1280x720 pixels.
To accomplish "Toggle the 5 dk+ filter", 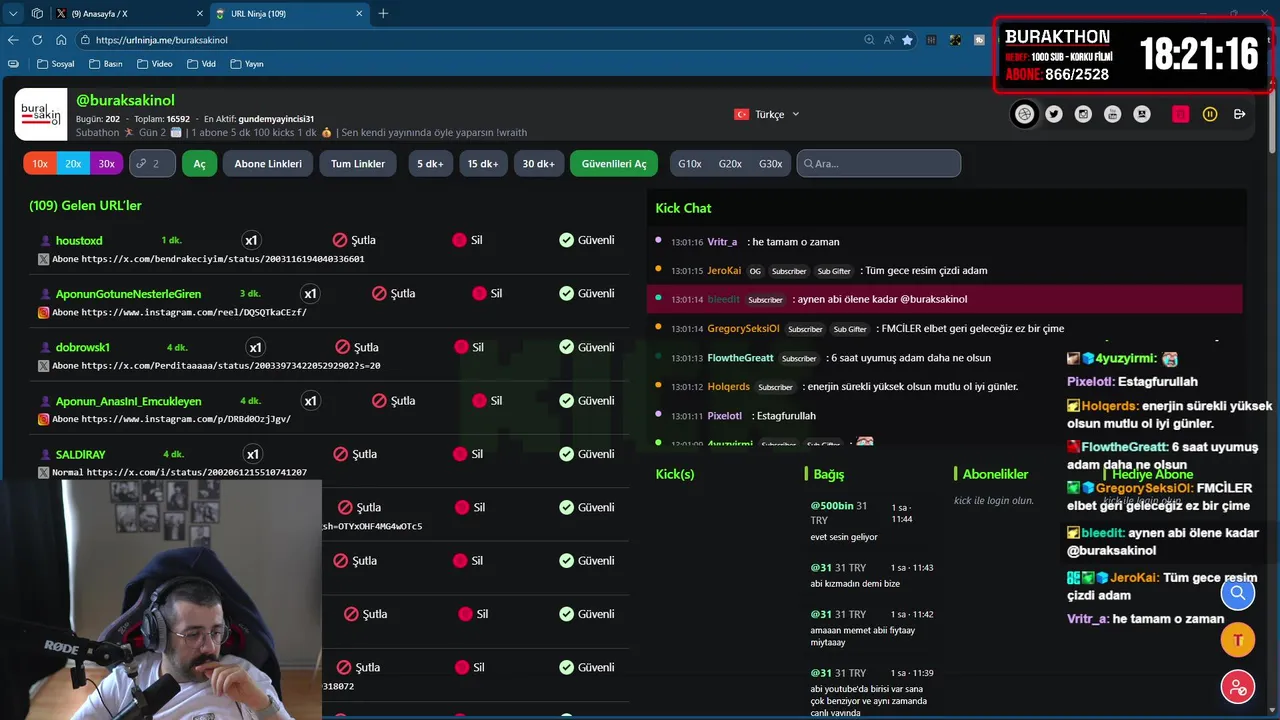I will (430, 163).
